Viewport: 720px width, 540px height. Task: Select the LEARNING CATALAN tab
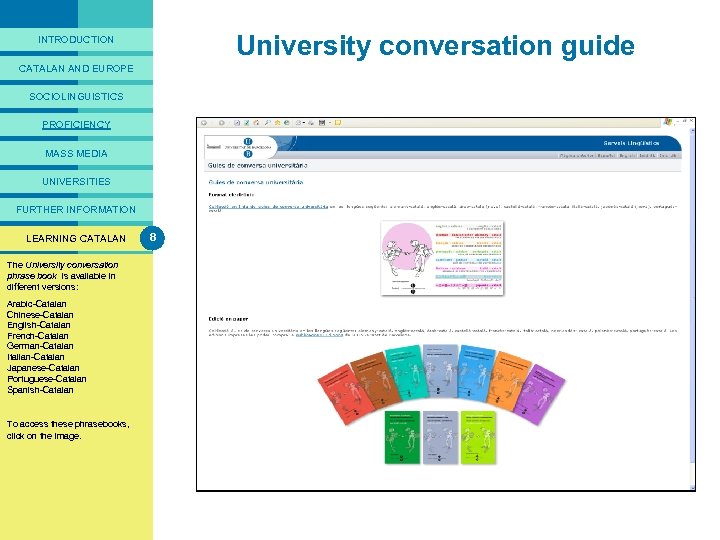pyautogui.click(x=76, y=238)
